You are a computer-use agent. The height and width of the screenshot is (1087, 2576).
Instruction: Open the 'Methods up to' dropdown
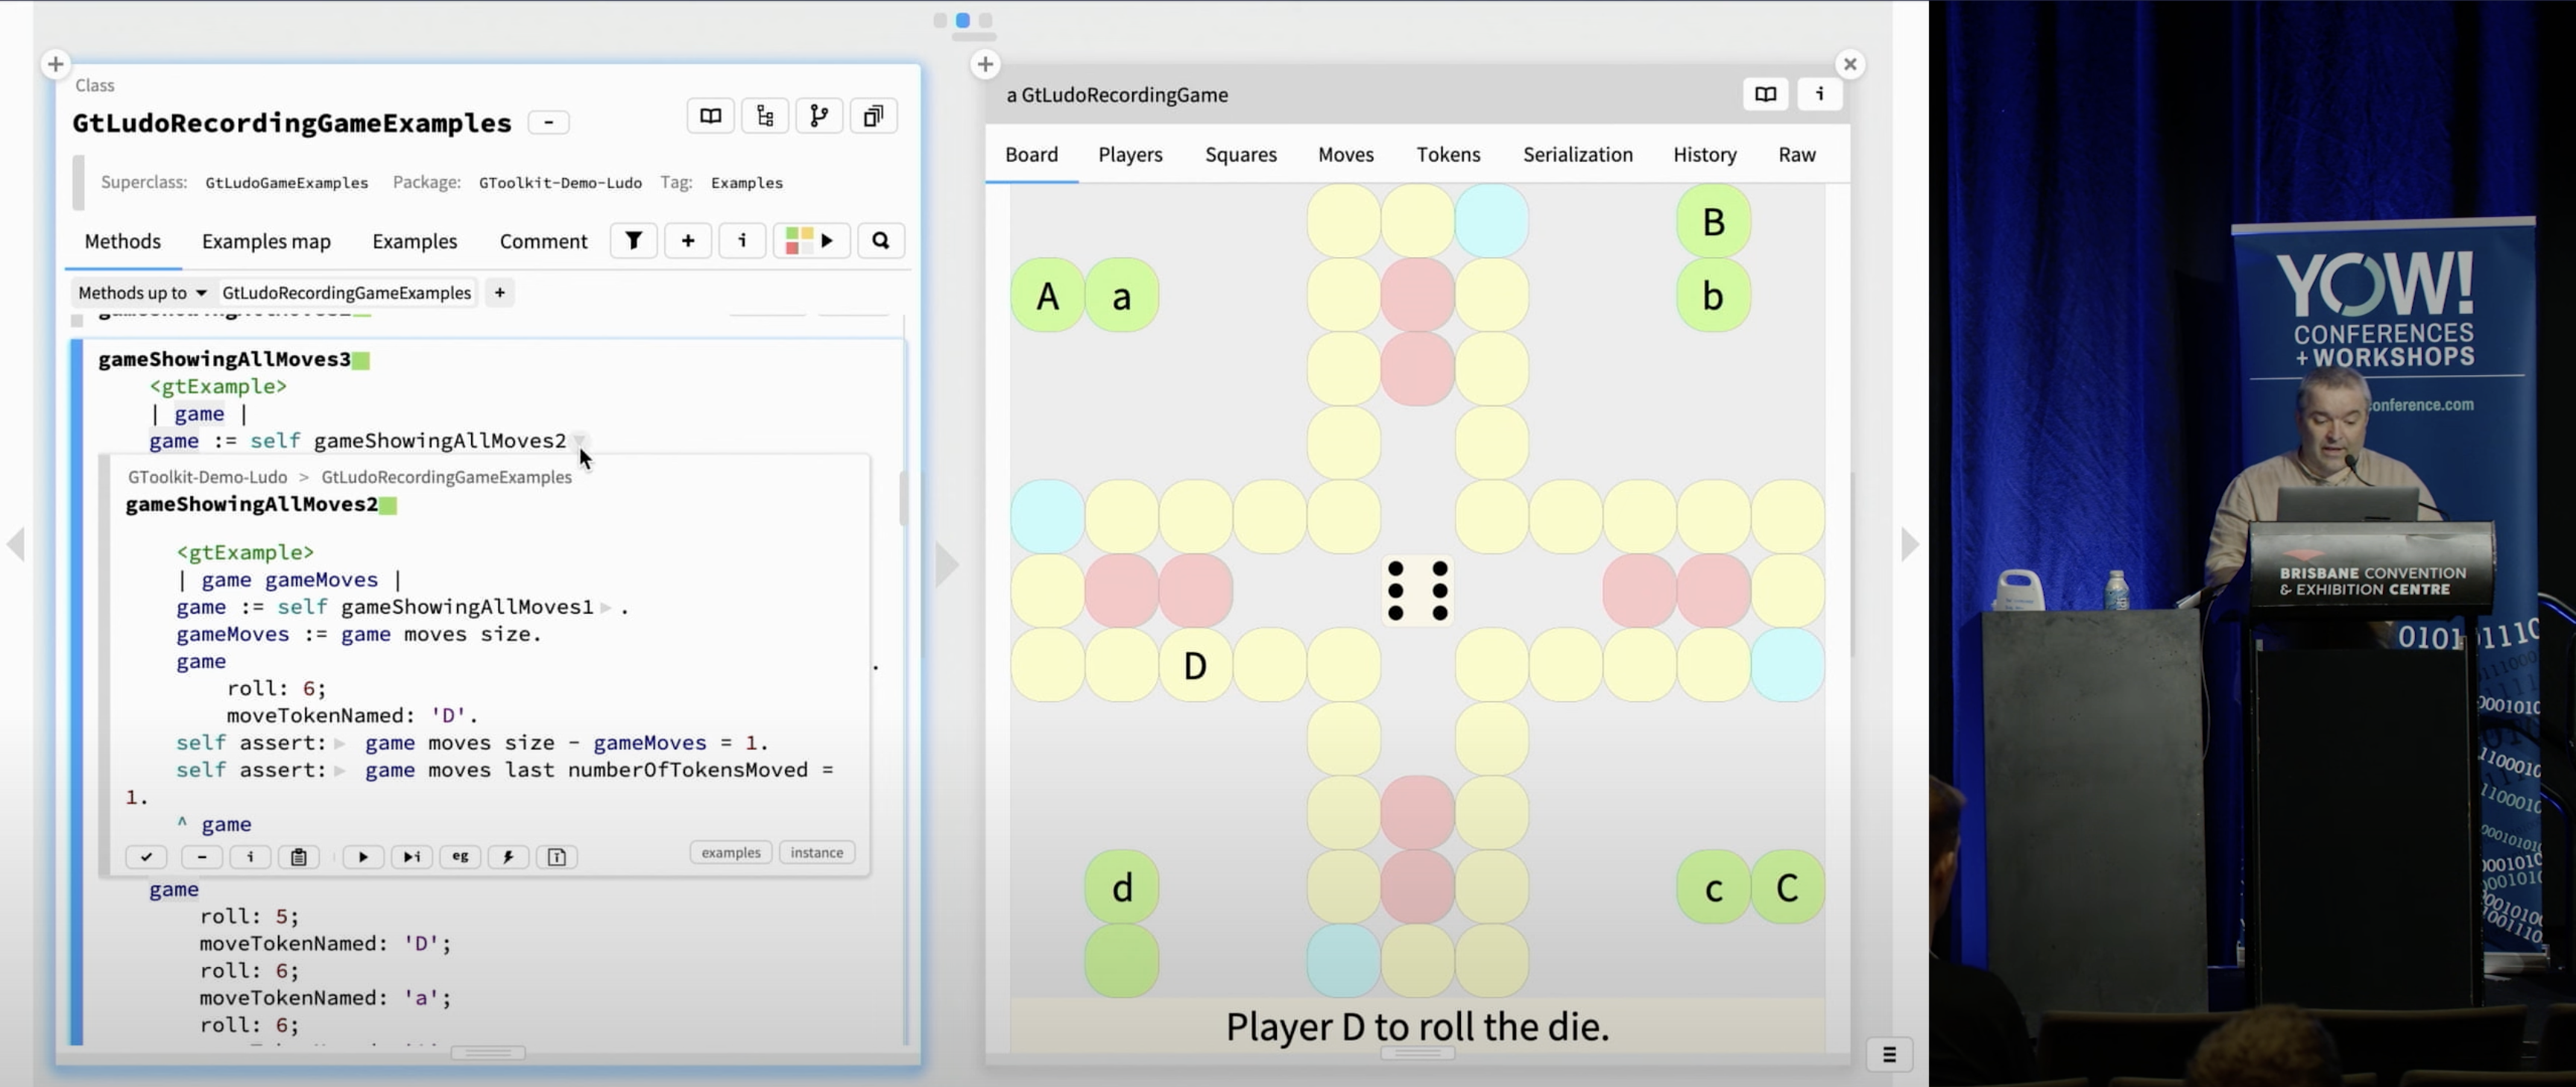pos(142,292)
